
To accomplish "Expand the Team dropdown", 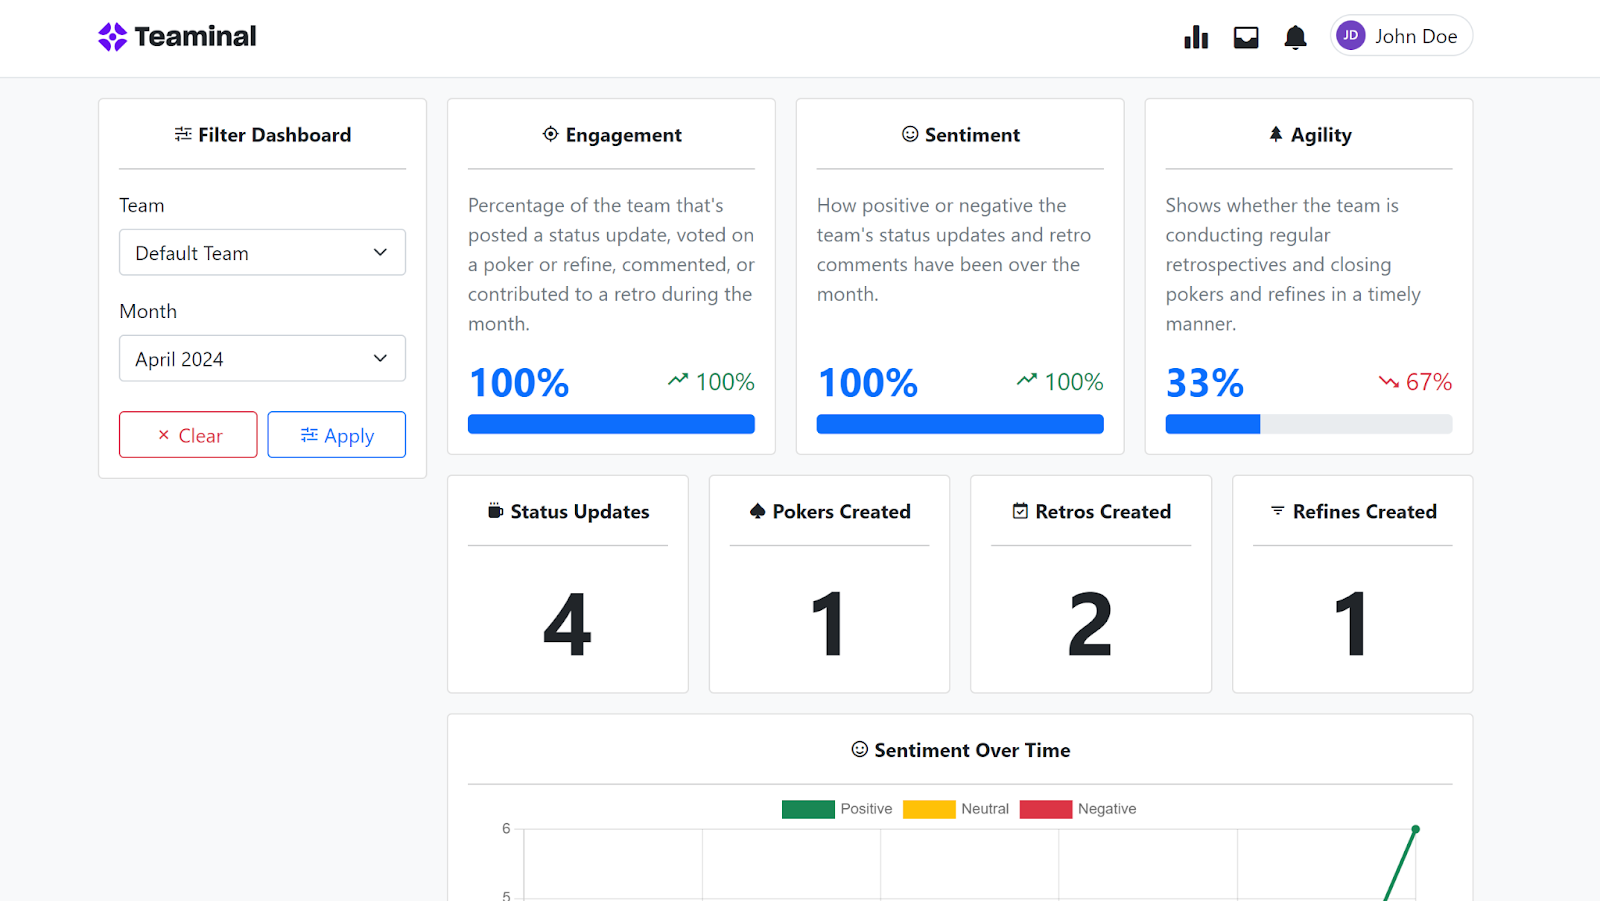I will [262, 252].
